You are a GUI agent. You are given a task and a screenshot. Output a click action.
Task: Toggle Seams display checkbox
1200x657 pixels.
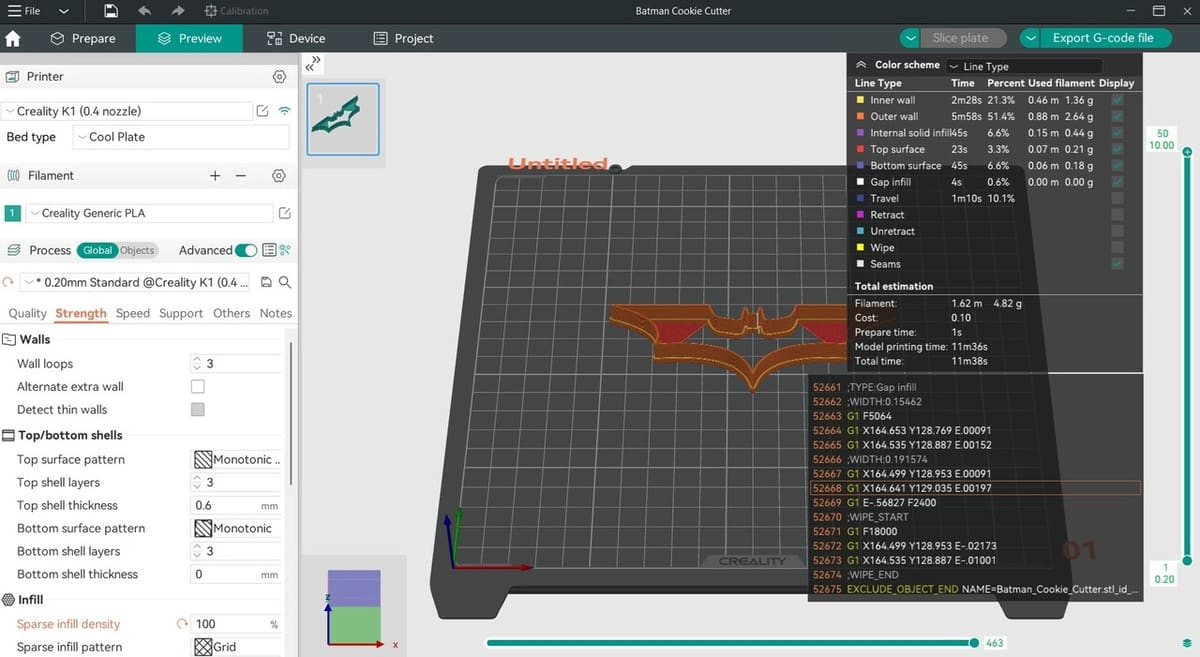point(1117,264)
